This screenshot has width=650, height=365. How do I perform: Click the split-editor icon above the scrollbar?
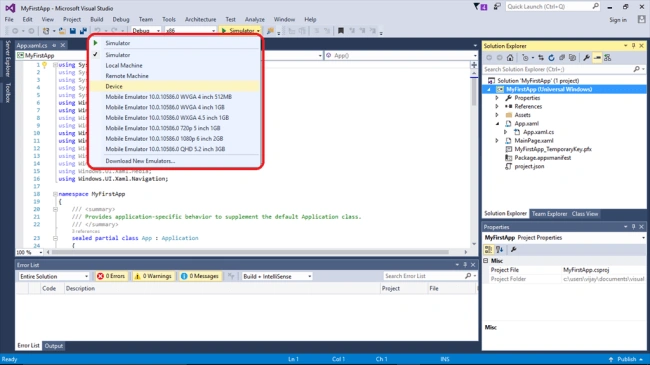click(x=474, y=65)
